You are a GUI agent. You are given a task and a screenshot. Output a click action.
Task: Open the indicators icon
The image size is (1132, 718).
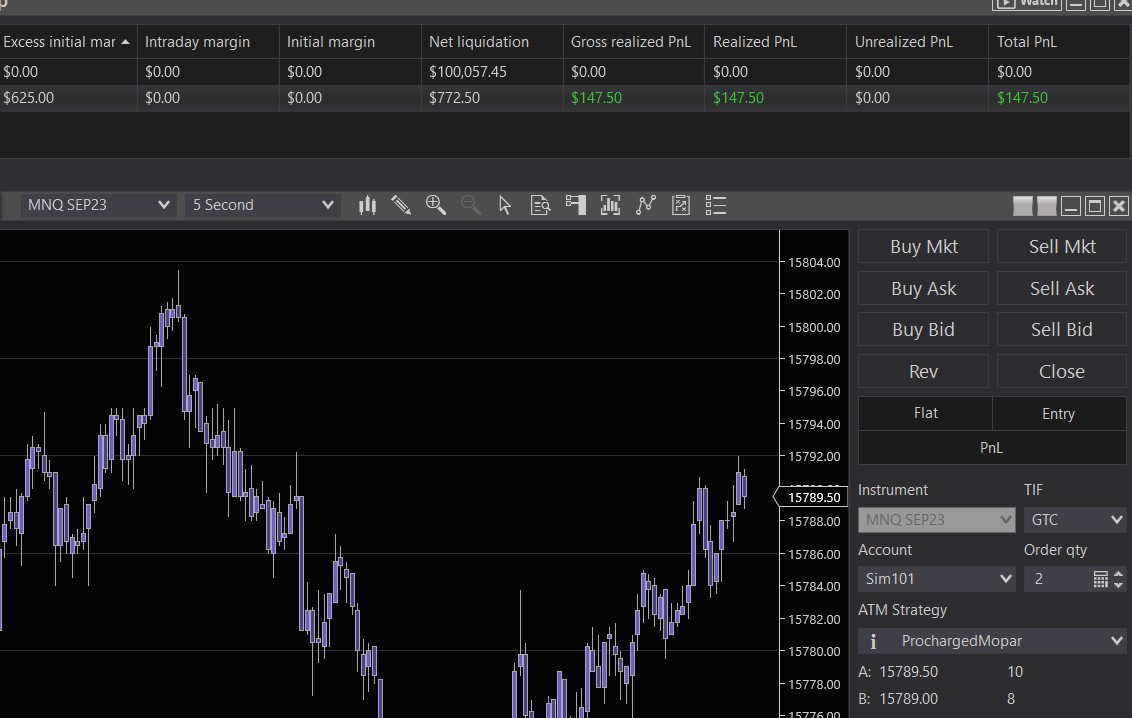pos(645,205)
